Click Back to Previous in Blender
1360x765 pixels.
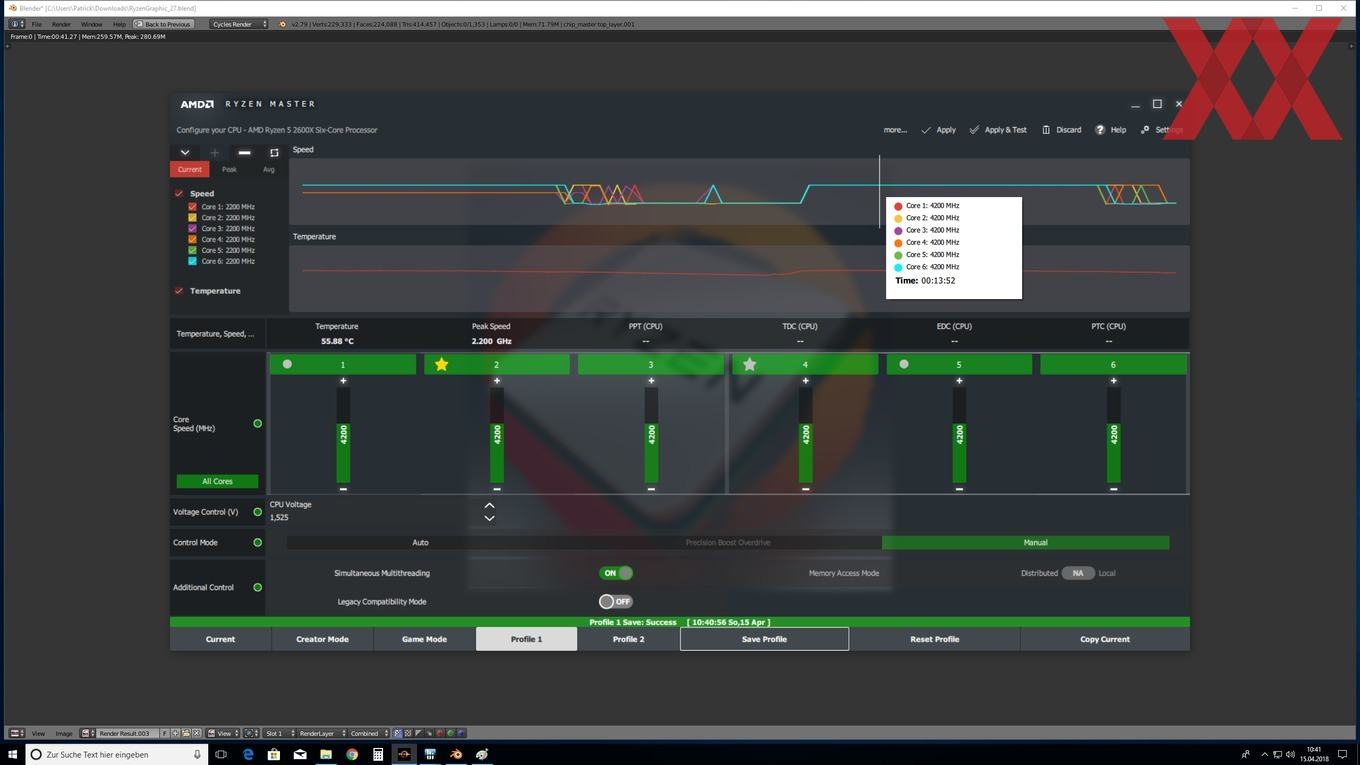click(163, 24)
